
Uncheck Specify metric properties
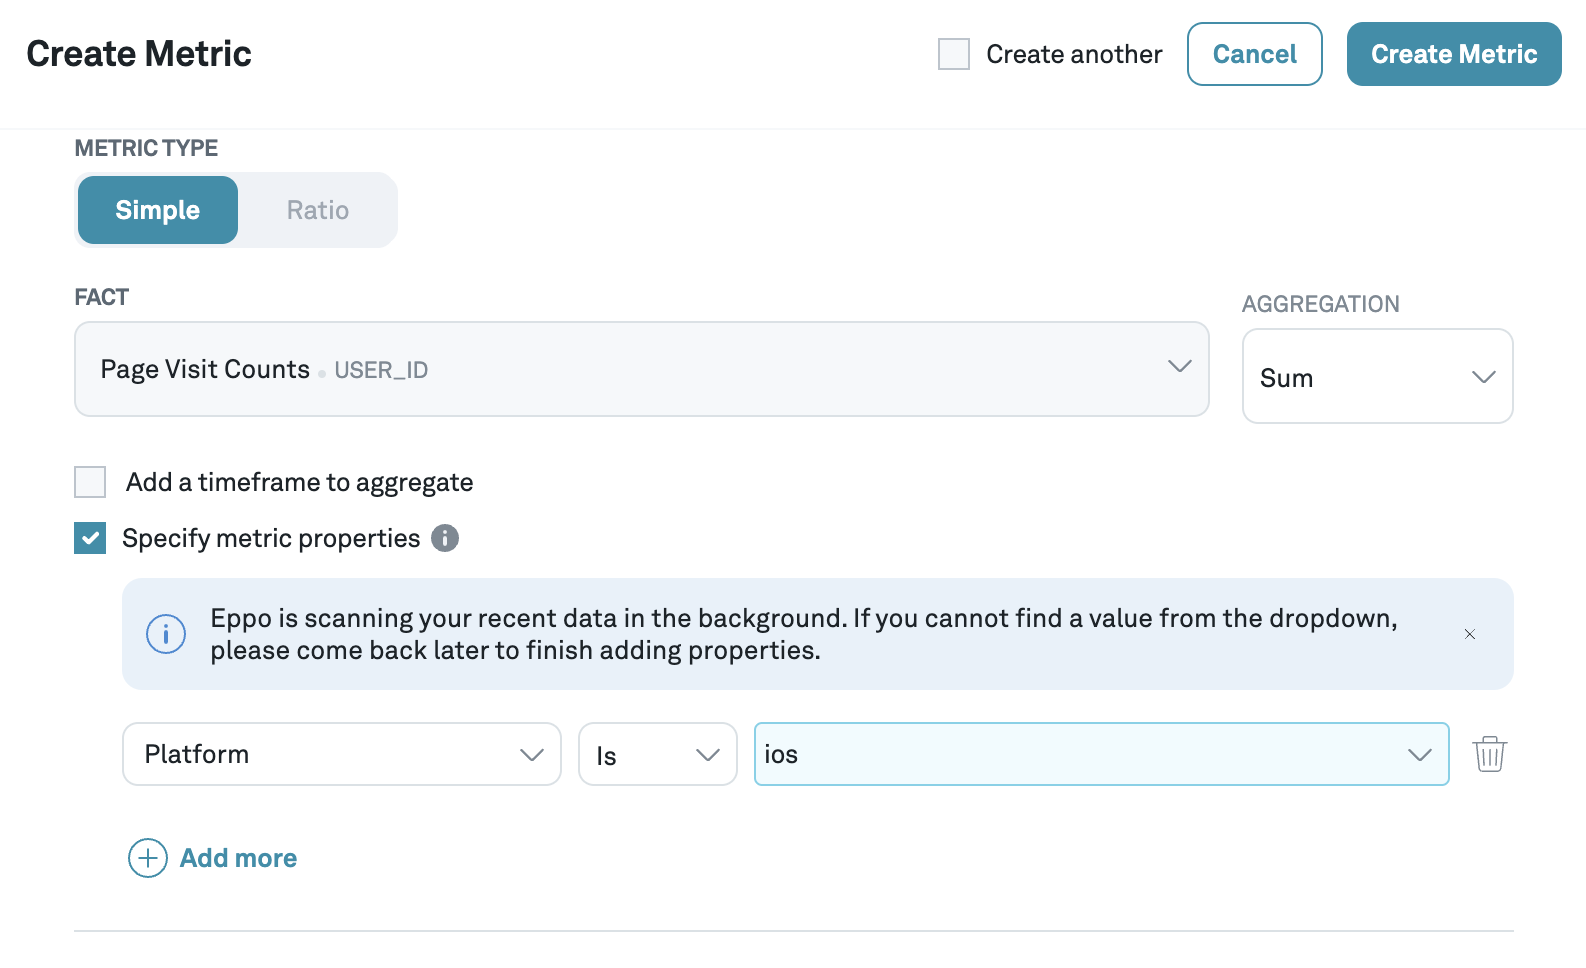pyautogui.click(x=89, y=538)
